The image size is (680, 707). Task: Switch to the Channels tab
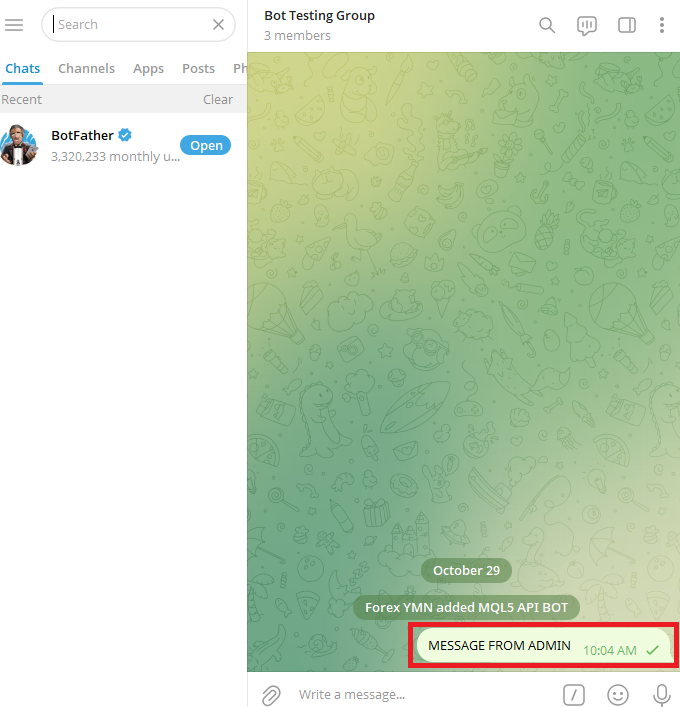(86, 69)
